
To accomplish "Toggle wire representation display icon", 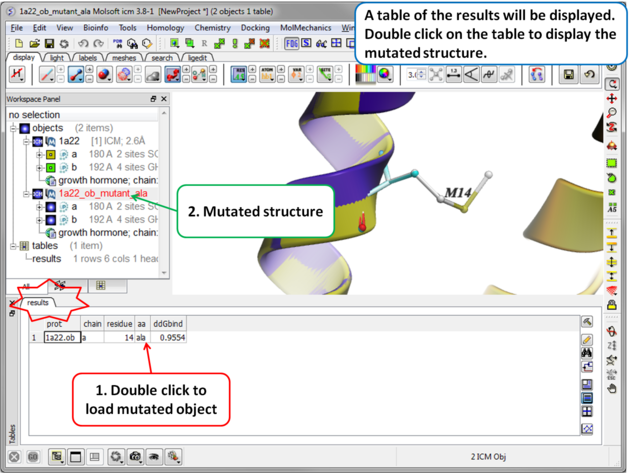I will pyautogui.click(x=46, y=75).
